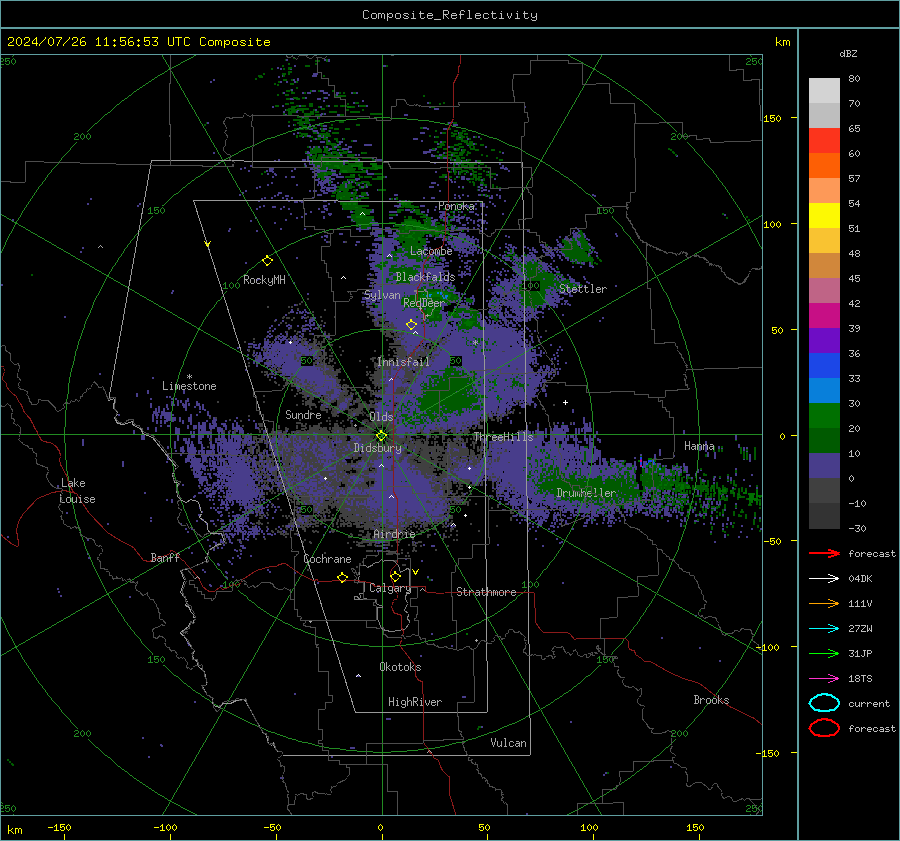
Task: Click the 04DK legend label
Action: [x=860, y=579]
